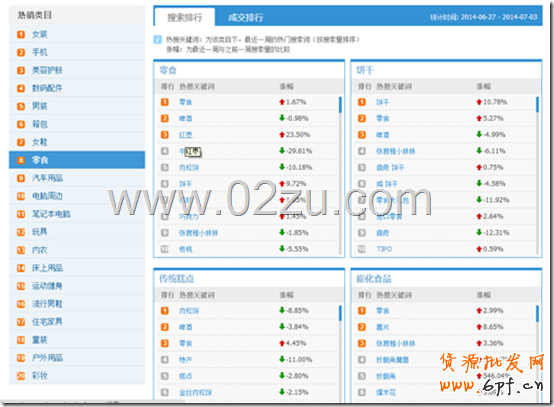Click the blue info icon beside 热搜关键词 description
Screen dimensions: 554x407
tap(158, 40)
